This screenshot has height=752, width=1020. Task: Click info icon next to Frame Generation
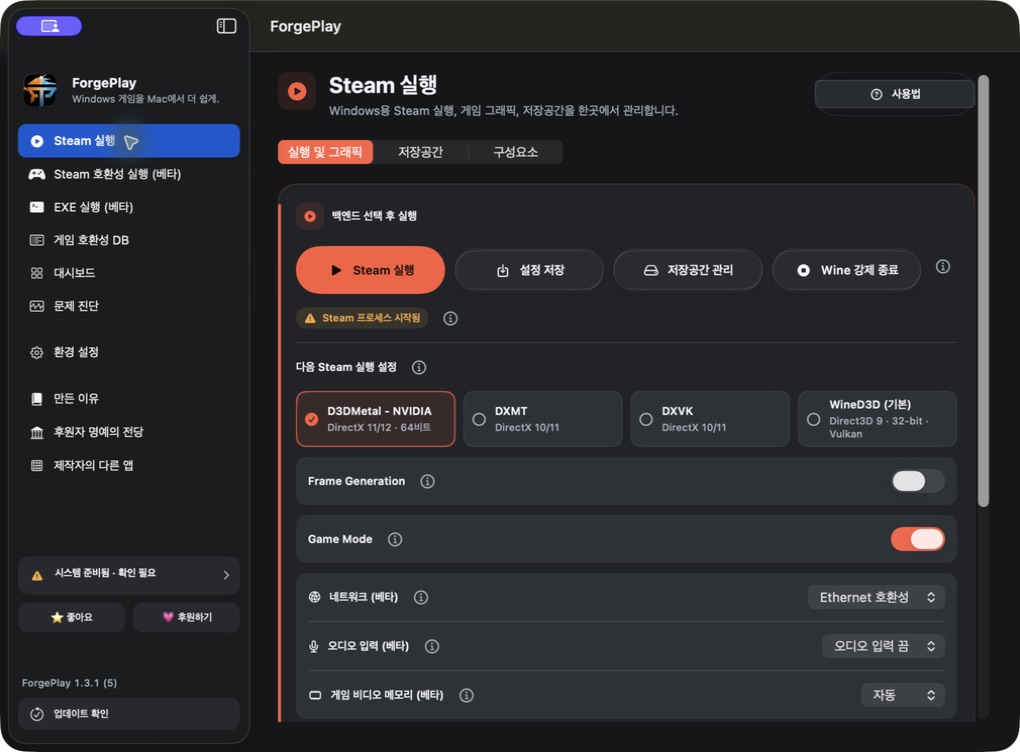pos(427,481)
